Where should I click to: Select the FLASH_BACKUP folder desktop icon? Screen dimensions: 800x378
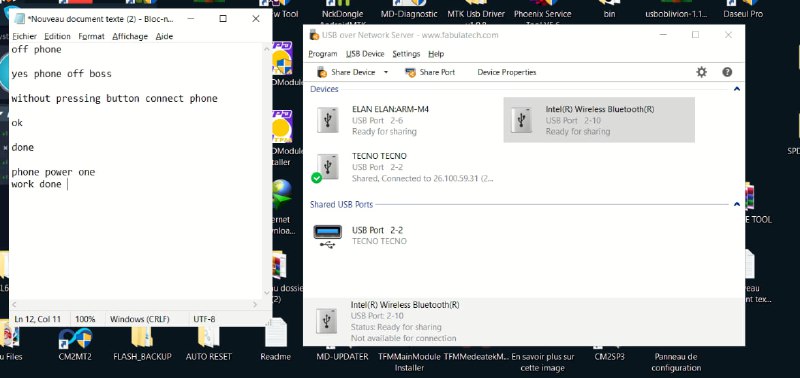[142, 344]
